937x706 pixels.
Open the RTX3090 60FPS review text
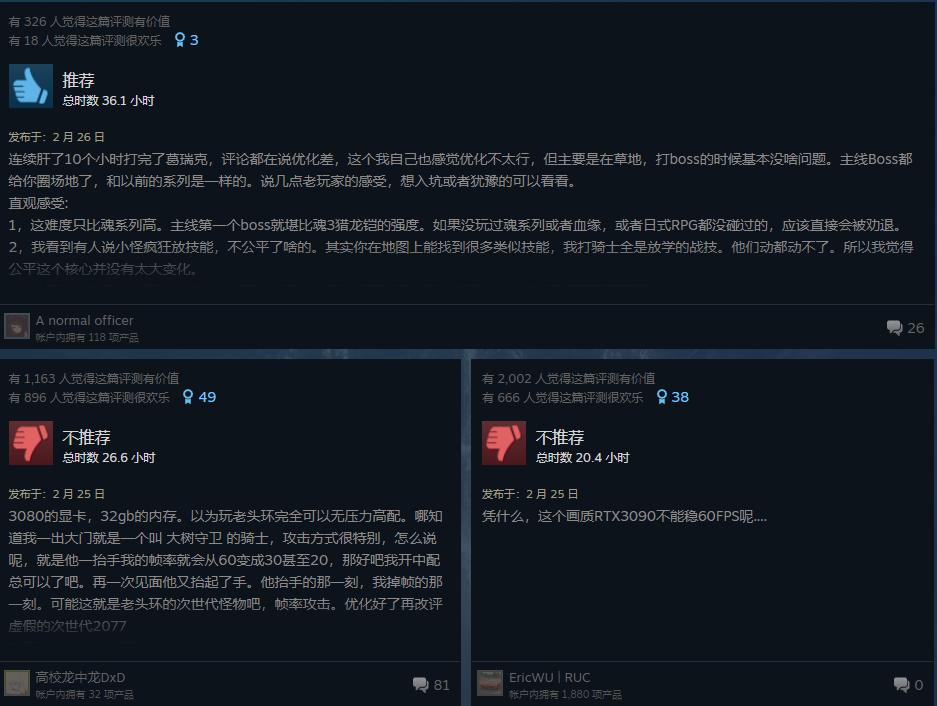624,516
